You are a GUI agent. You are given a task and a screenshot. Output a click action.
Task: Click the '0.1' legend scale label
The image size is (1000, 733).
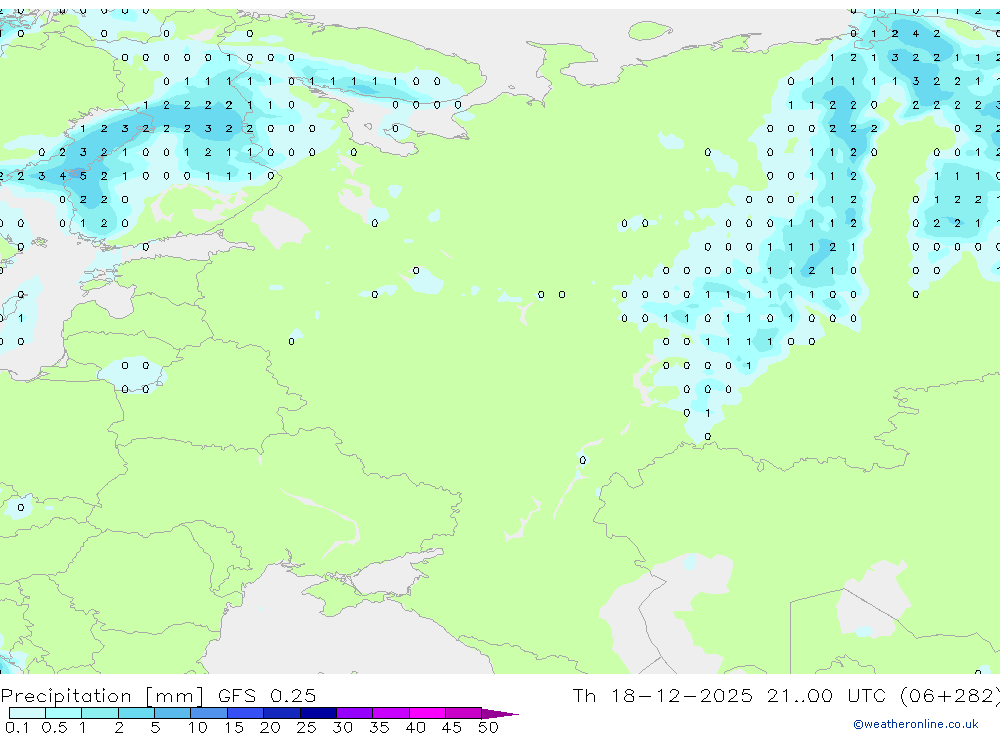[x=17, y=727]
